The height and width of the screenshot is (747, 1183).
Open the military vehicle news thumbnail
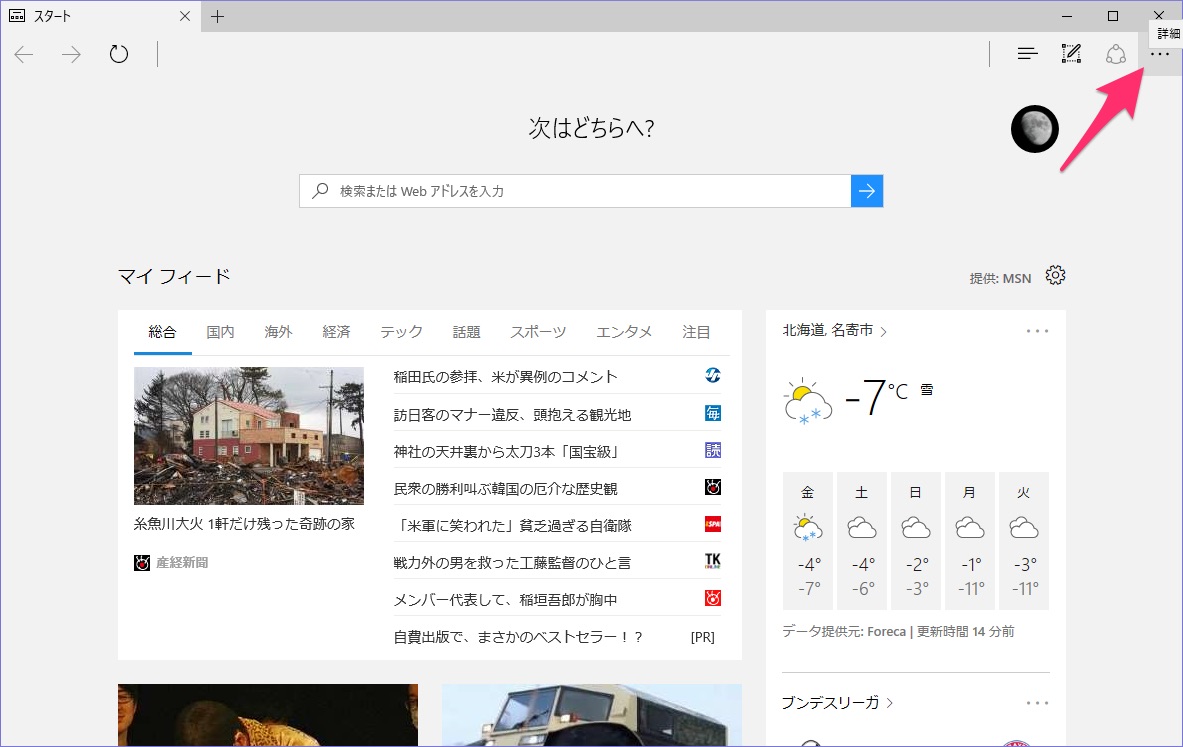point(592,715)
